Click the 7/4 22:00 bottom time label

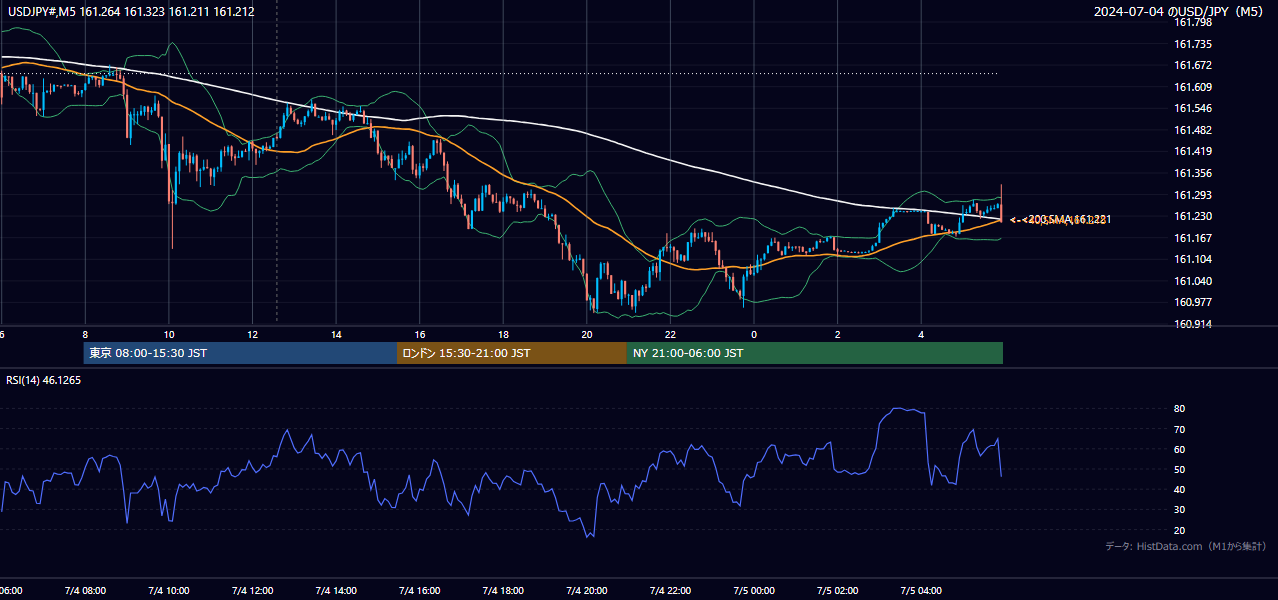[670, 591]
